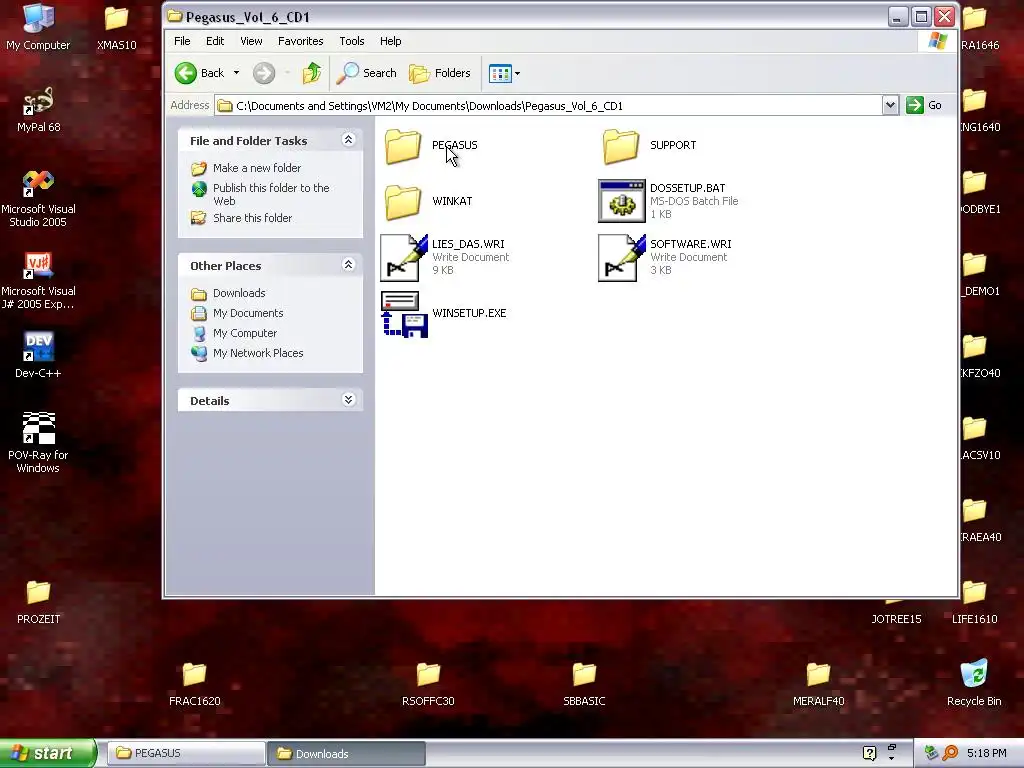The height and width of the screenshot is (768, 1024).
Task: Expand the Details panel
Action: tap(349, 400)
